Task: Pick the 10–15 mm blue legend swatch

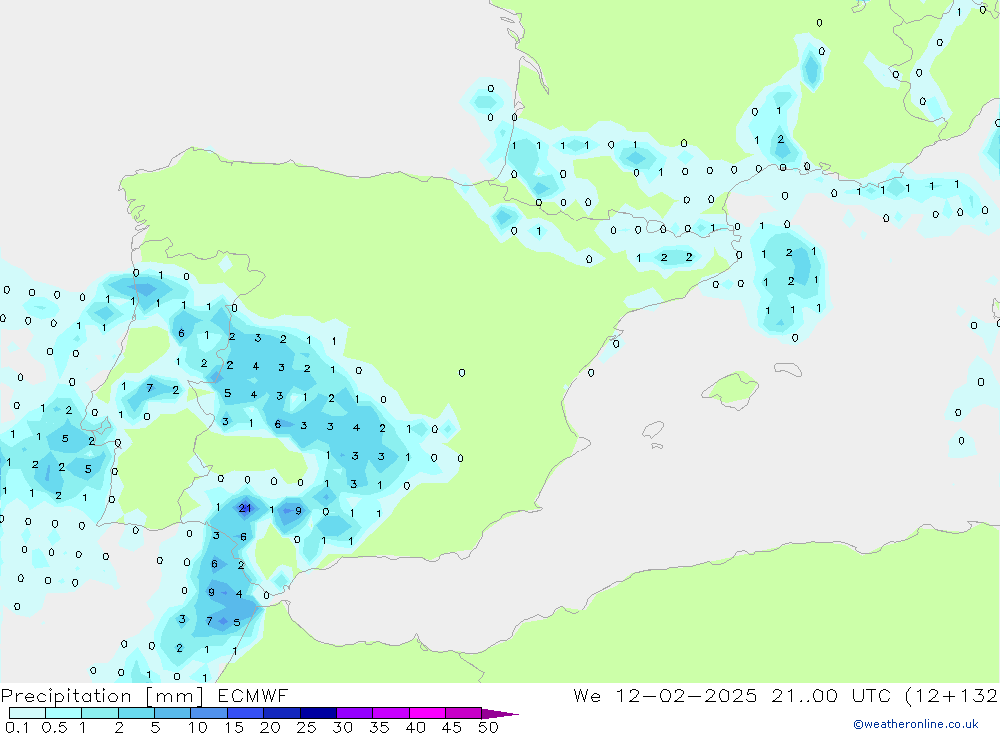Action: click(x=209, y=713)
